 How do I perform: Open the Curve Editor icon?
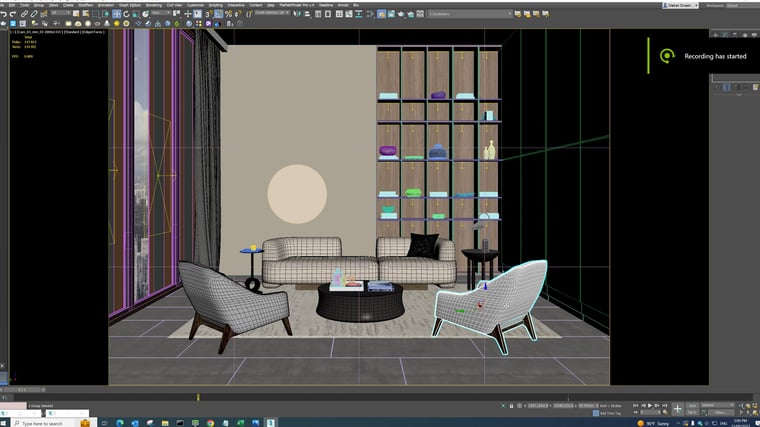(x=348, y=14)
